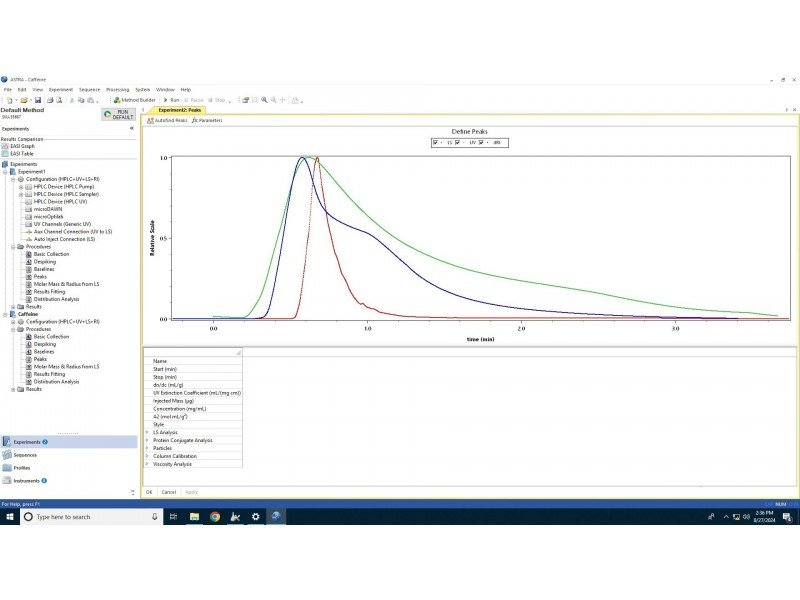Click the taskbar search box
Image resolution: width=800 pixels, height=600 pixels.
pos(92,517)
